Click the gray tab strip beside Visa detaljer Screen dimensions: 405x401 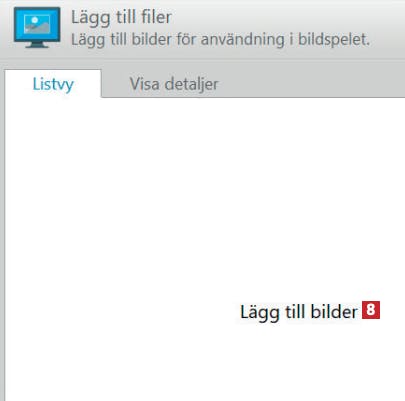tap(313, 83)
